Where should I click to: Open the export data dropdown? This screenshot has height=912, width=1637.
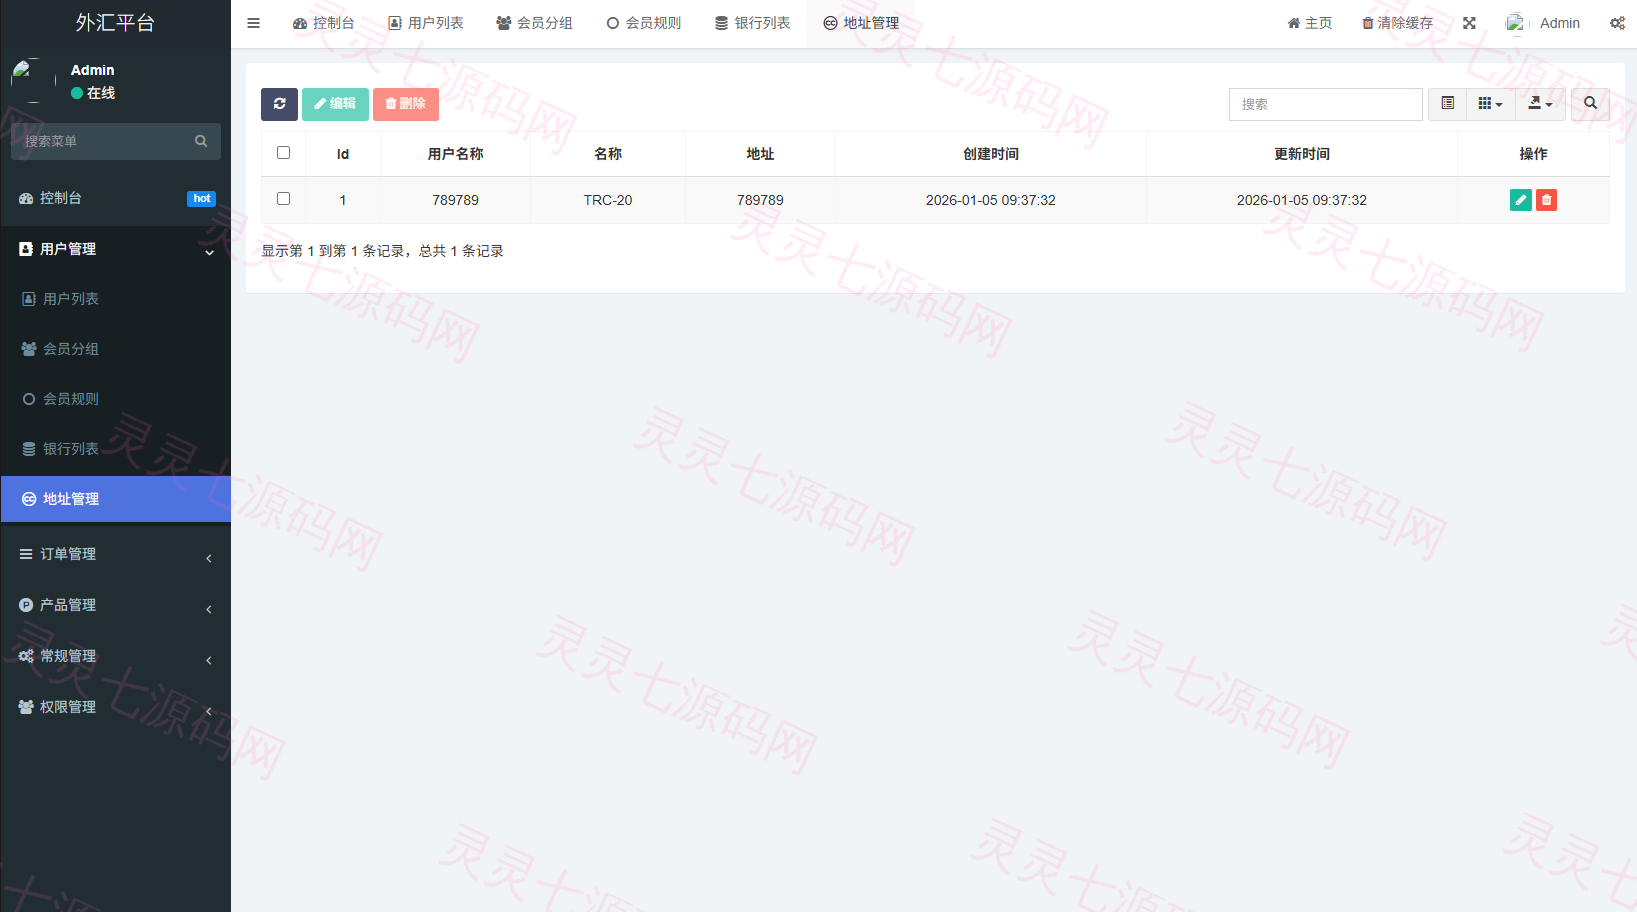1540,104
